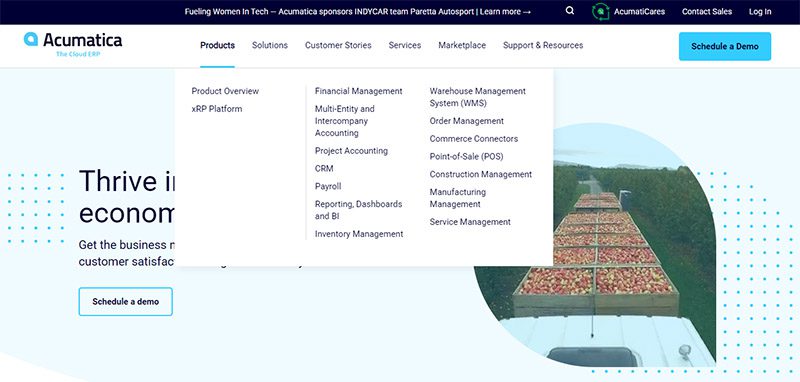Open Contact Sales link
Screen dimensions: 800x382
point(707,12)
